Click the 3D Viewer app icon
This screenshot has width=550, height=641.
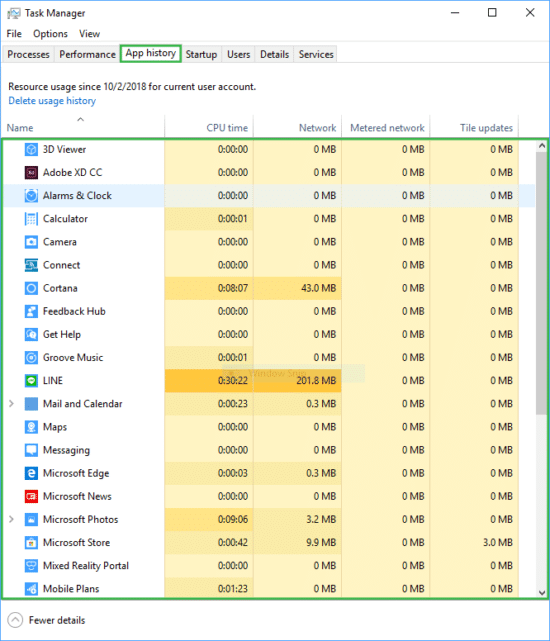(31, 150)
